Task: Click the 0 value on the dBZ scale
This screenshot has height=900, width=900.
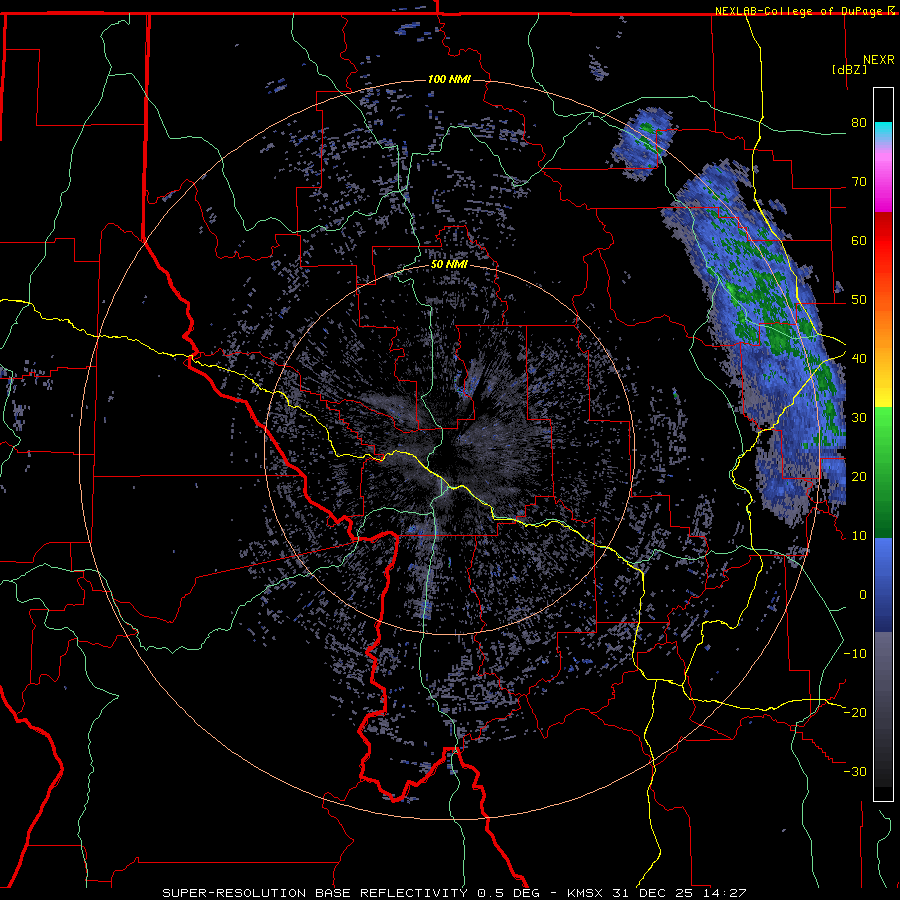Action: 863,595
